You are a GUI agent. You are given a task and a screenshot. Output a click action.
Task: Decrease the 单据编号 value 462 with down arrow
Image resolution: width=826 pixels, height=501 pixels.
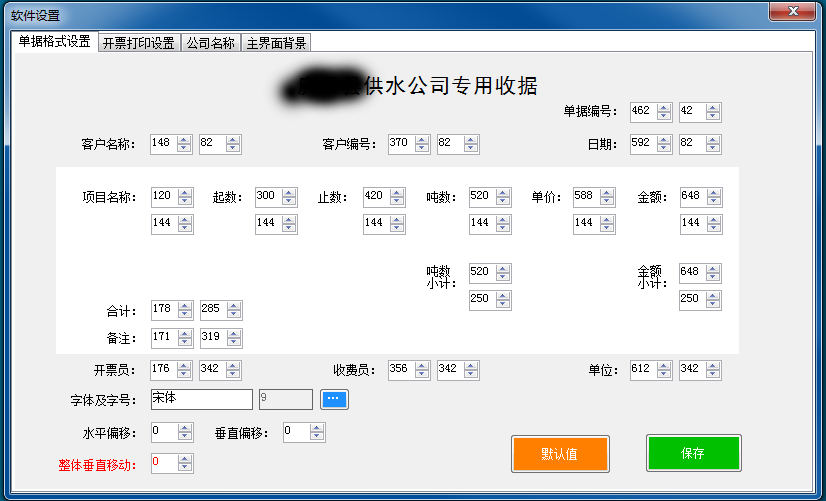pyautogui.click(x=664, y=116)
